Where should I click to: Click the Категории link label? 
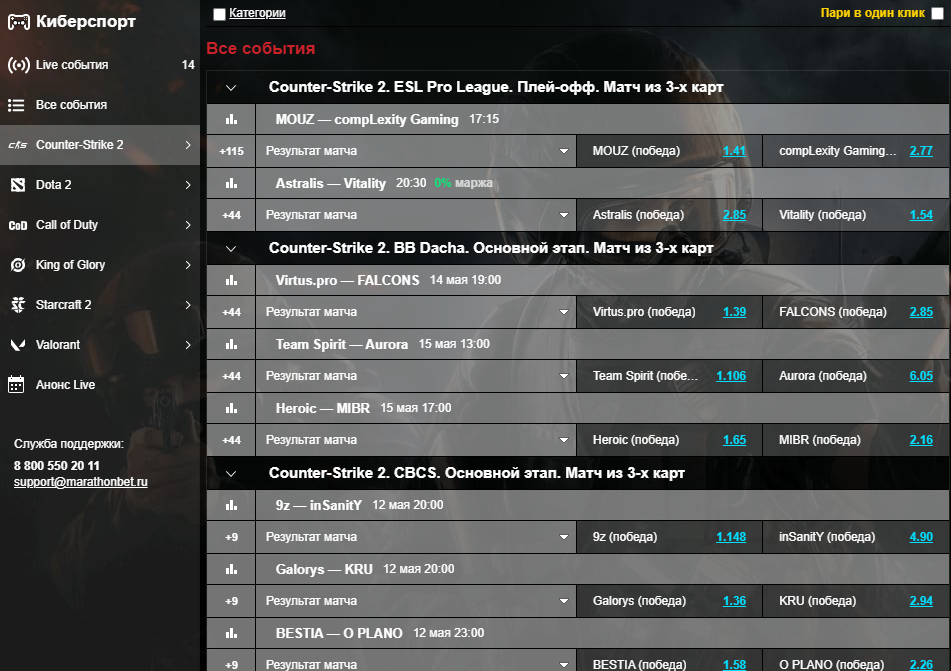(257, 13)
